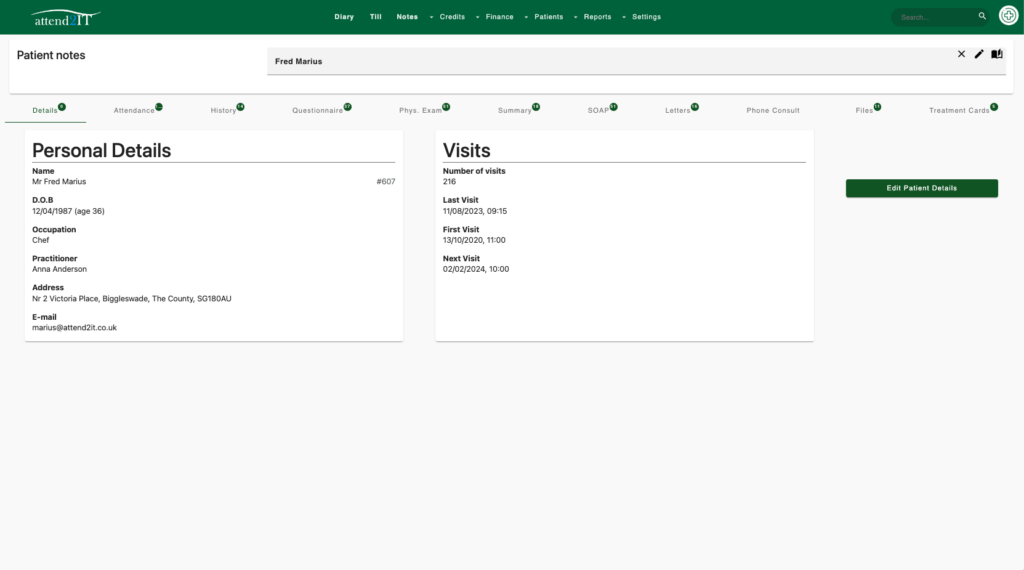Viewport: 1024px width, 570px height.
Task: Click the email marius@attend2it.co.uk
Action: tap(74, 328)
